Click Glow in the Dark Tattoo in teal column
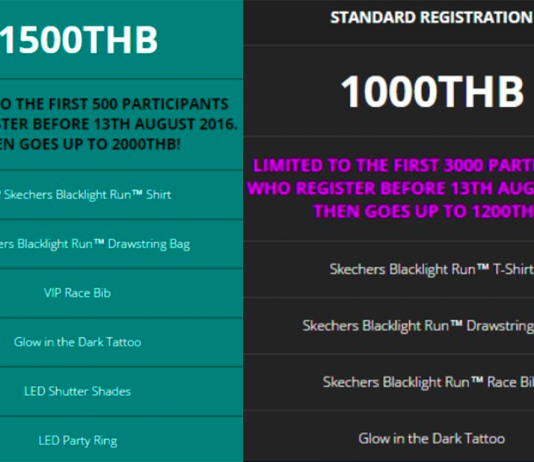The width and height of the screenshot is (534, 462). tap(77, 342)
